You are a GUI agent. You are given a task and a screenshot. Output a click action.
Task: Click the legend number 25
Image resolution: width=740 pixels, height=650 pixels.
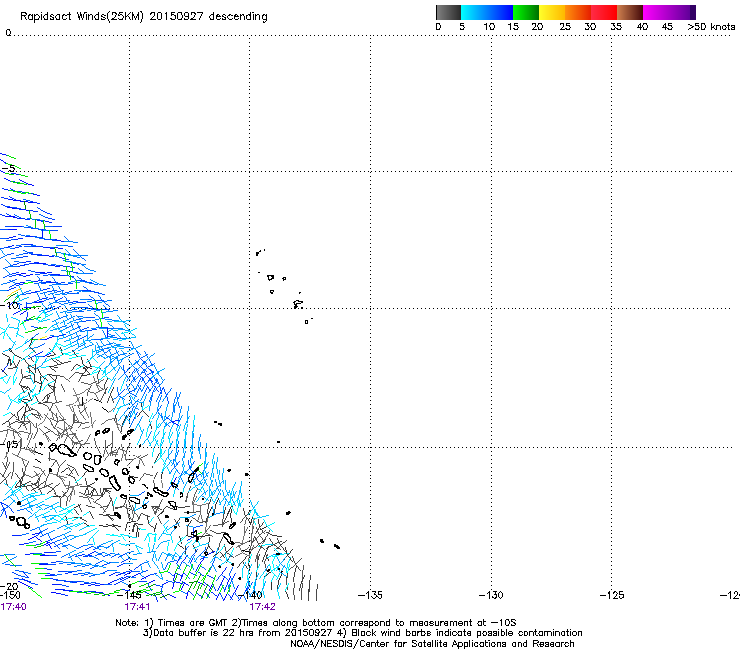565,27
